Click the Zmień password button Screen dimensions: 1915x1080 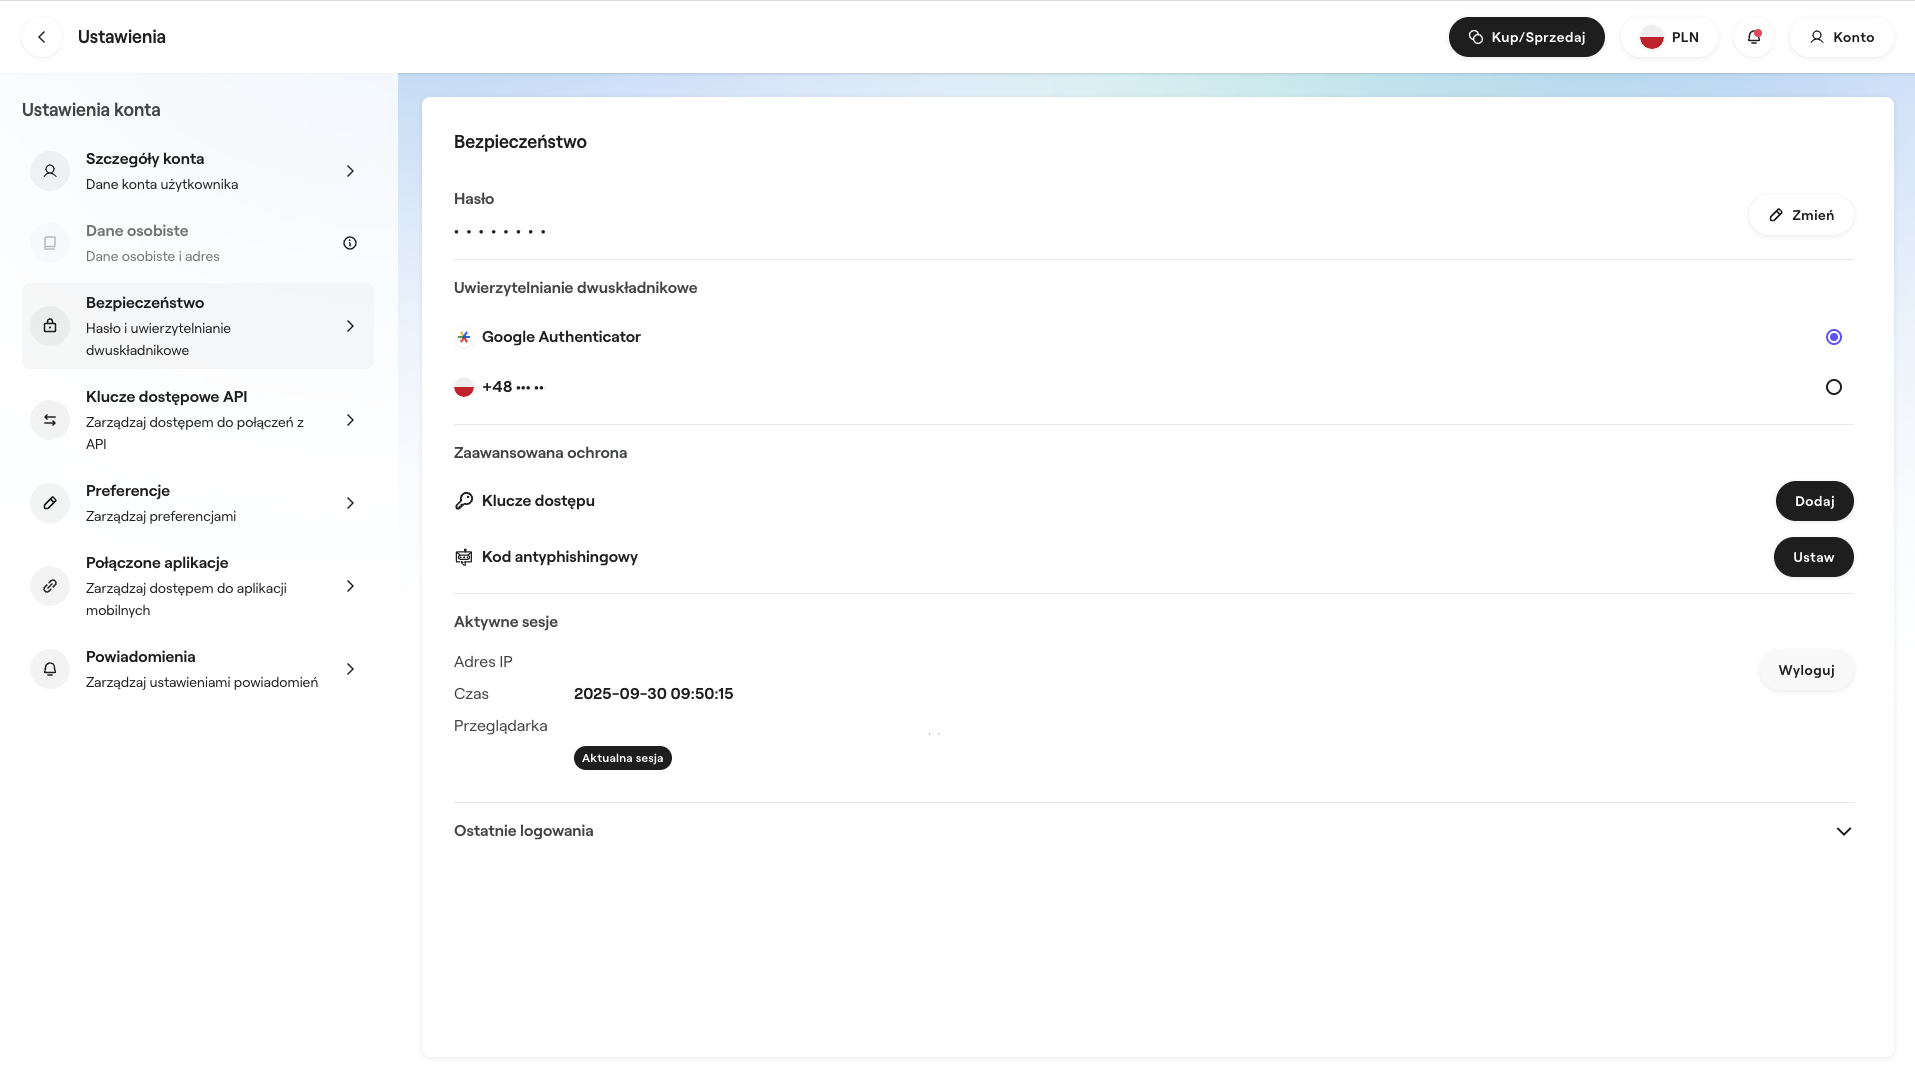(1800, 215)
